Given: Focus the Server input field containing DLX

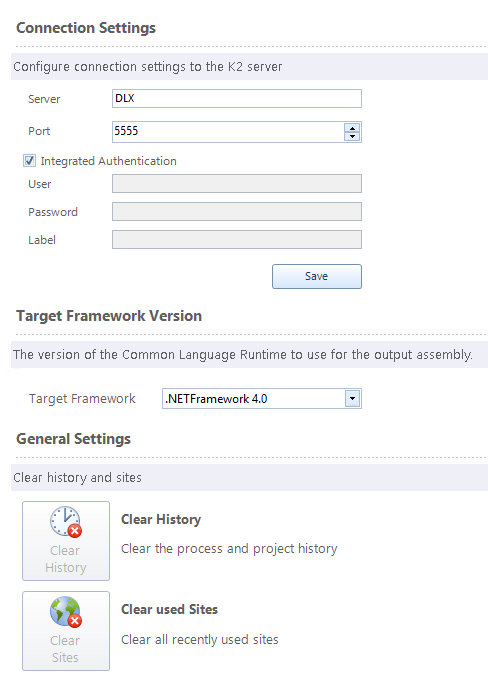Looking at the screenshot, I should click(237, 98).
